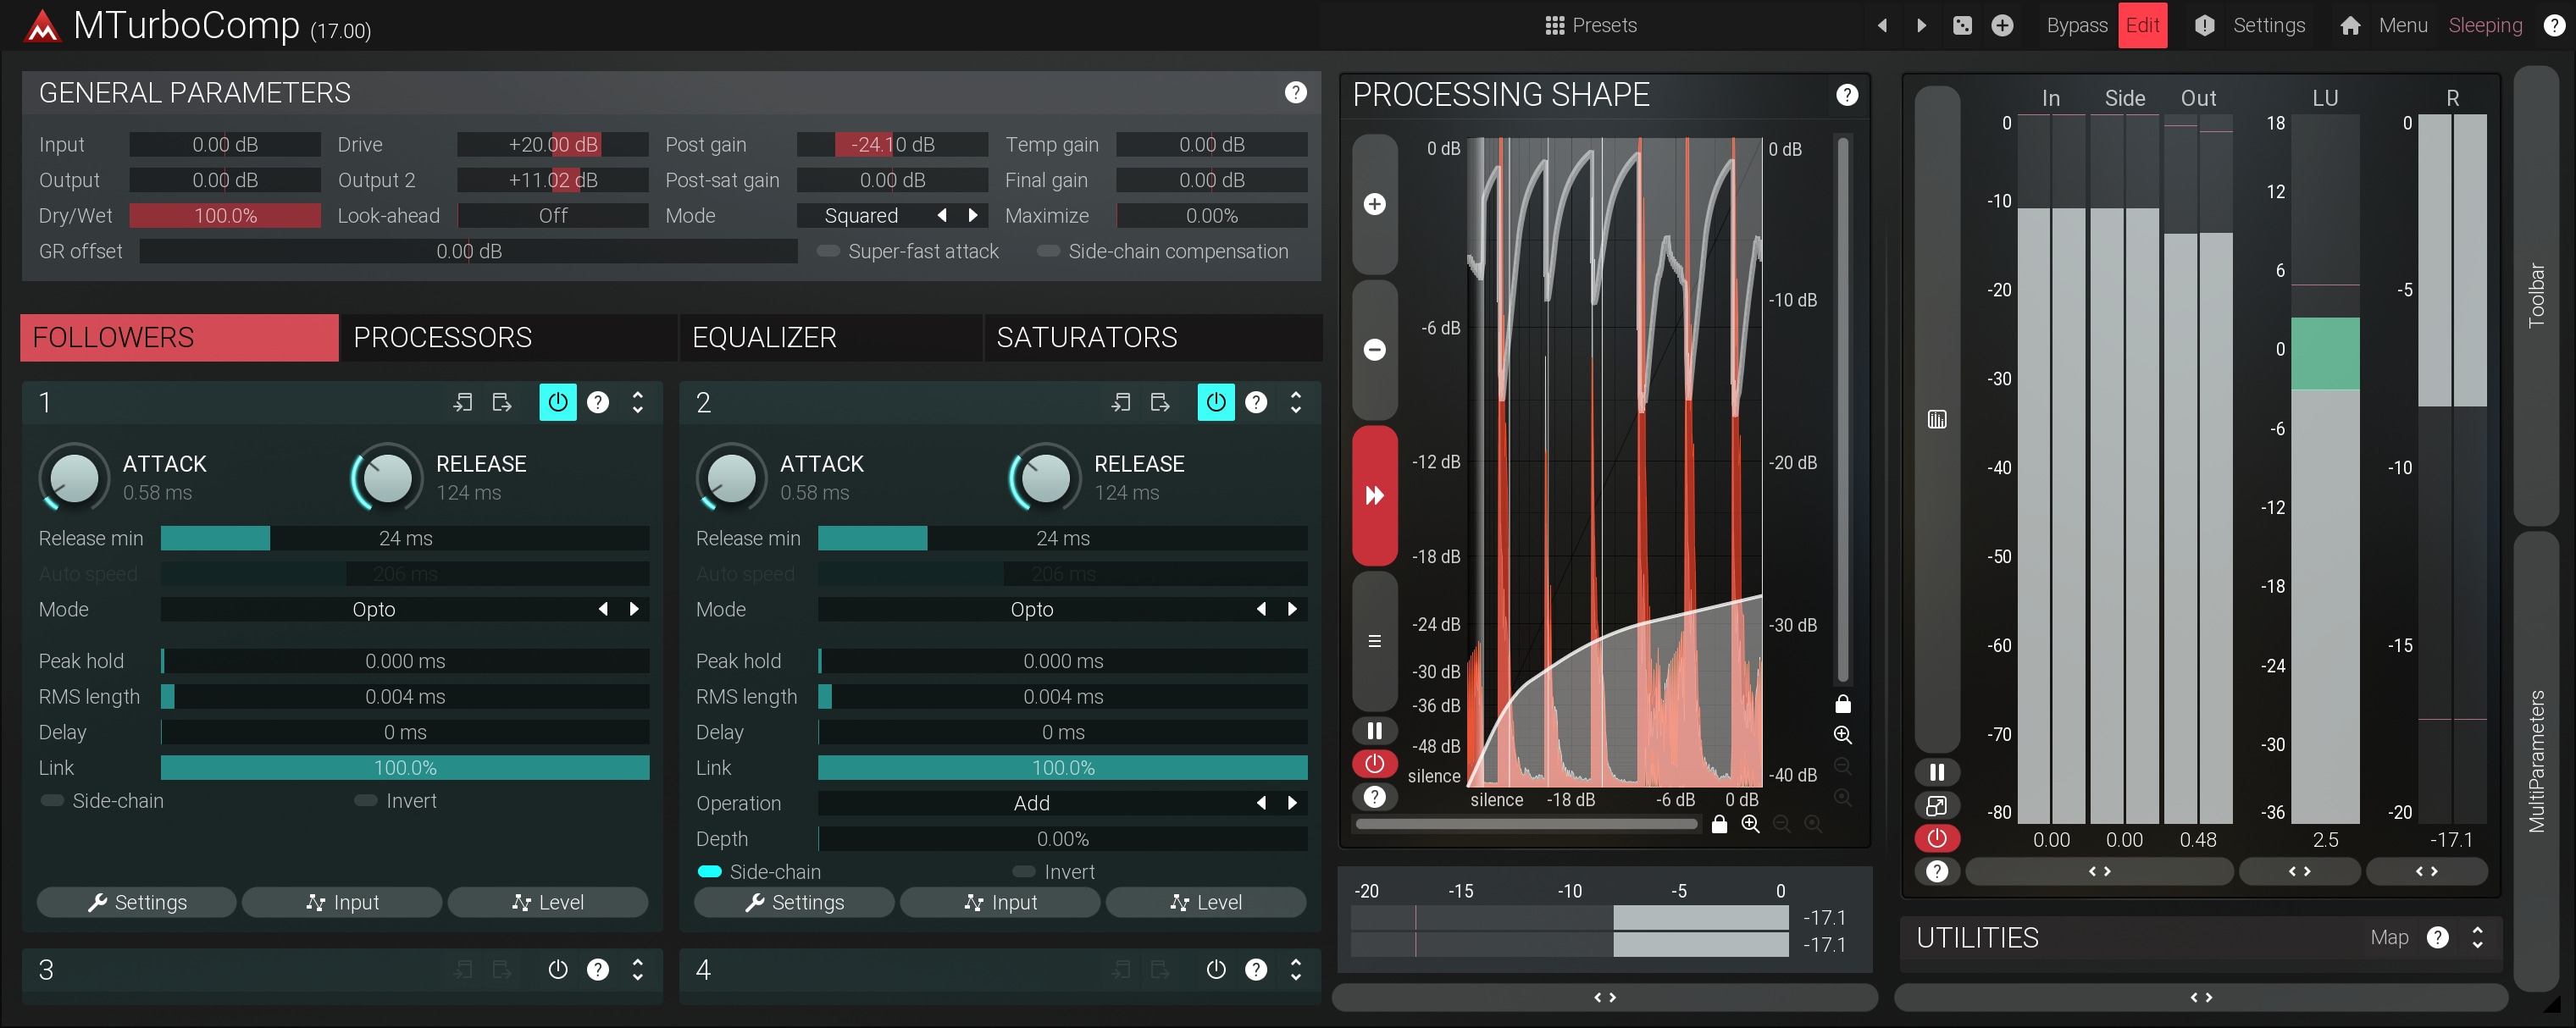
Task: Pause the Processing Shape graph
Action: 1374,730
